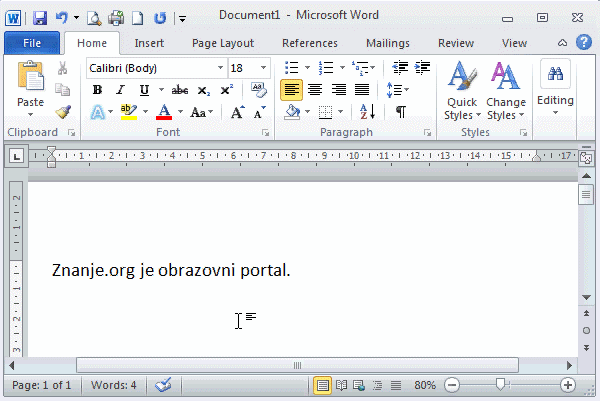Screen dimensions: 600x401
Task: Open the File tab
Action: 31,43
